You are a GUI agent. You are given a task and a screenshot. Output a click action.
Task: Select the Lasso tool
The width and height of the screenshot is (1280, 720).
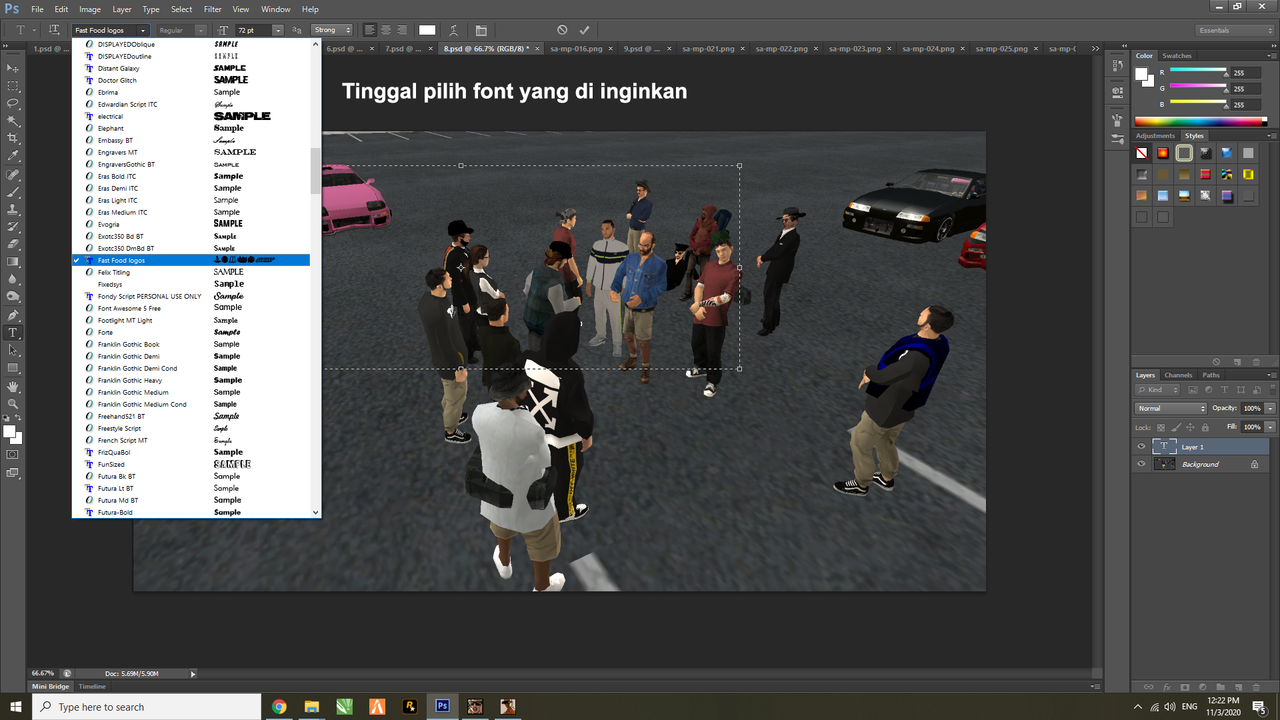13,103
